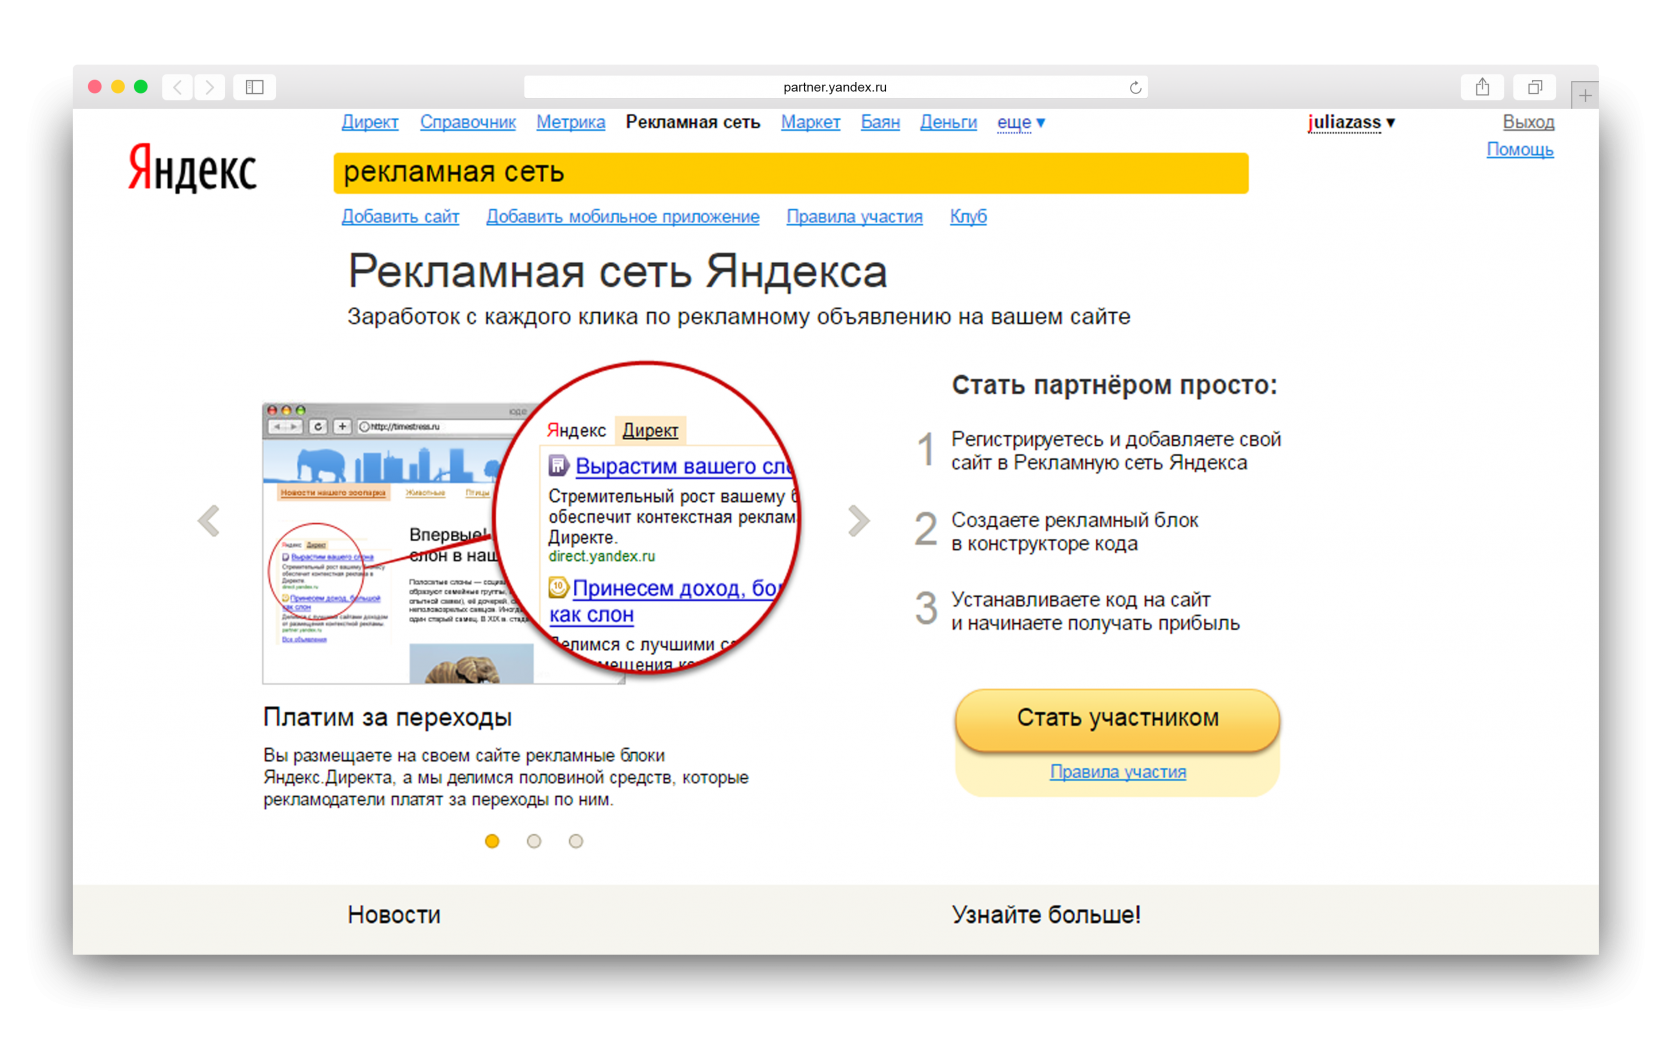Open the Деньги service link
Viewport: 1680px width, 1044px height.
pos(948,122)
